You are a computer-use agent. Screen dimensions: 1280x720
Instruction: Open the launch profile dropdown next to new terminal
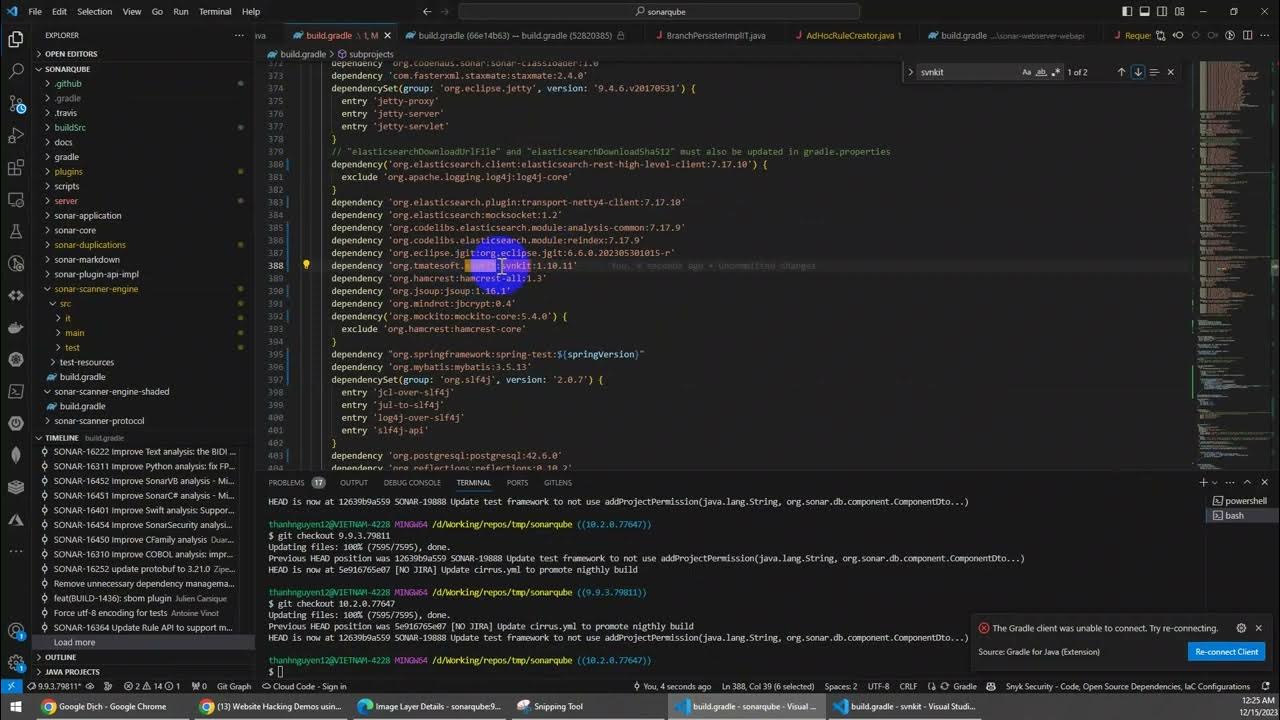pos(1217,482)
